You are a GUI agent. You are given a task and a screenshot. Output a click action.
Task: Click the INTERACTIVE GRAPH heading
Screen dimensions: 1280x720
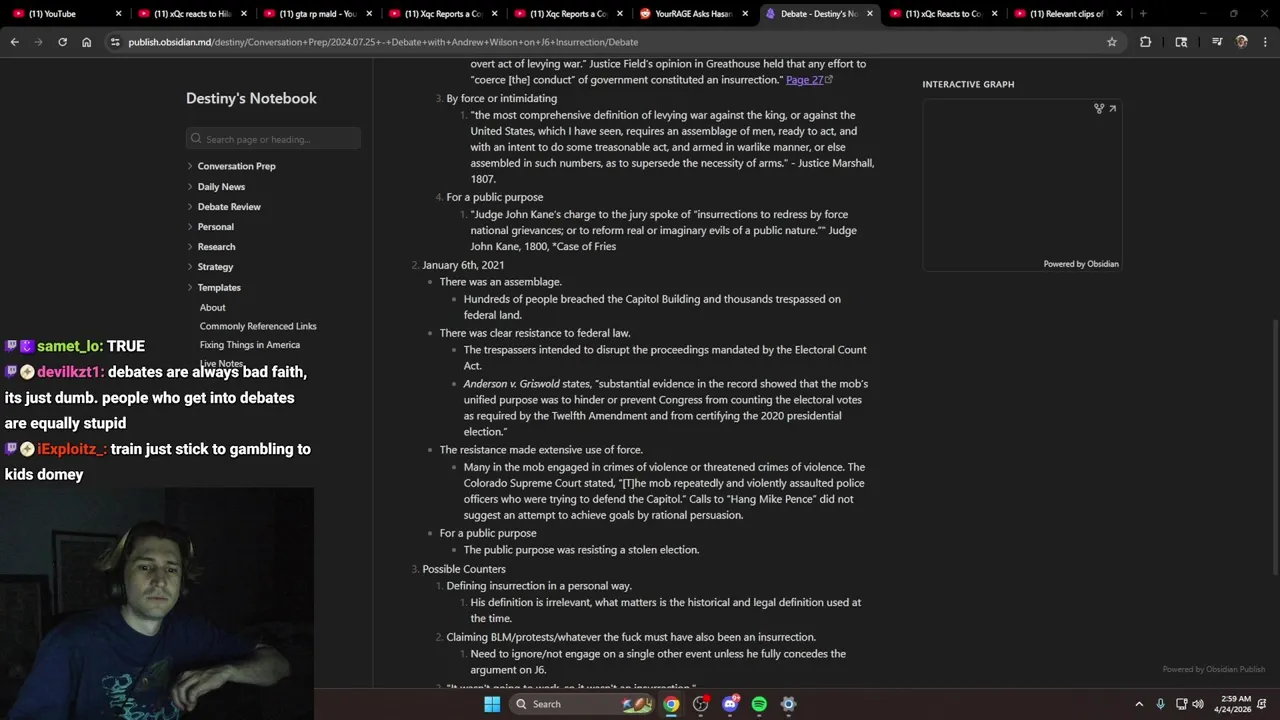[x=968, y=84]
